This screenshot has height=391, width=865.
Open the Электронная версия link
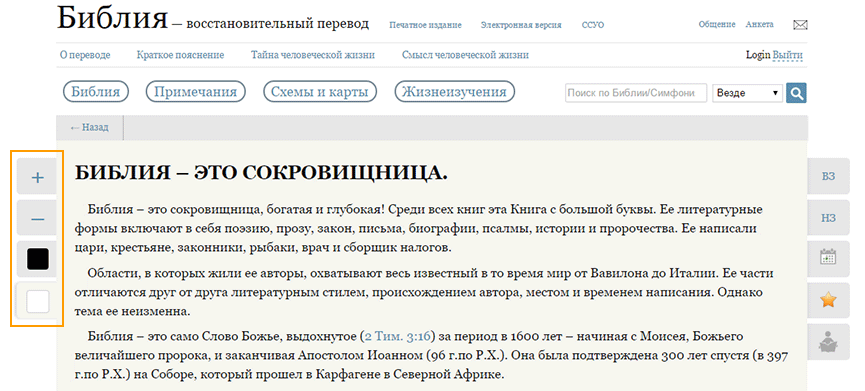521,25
